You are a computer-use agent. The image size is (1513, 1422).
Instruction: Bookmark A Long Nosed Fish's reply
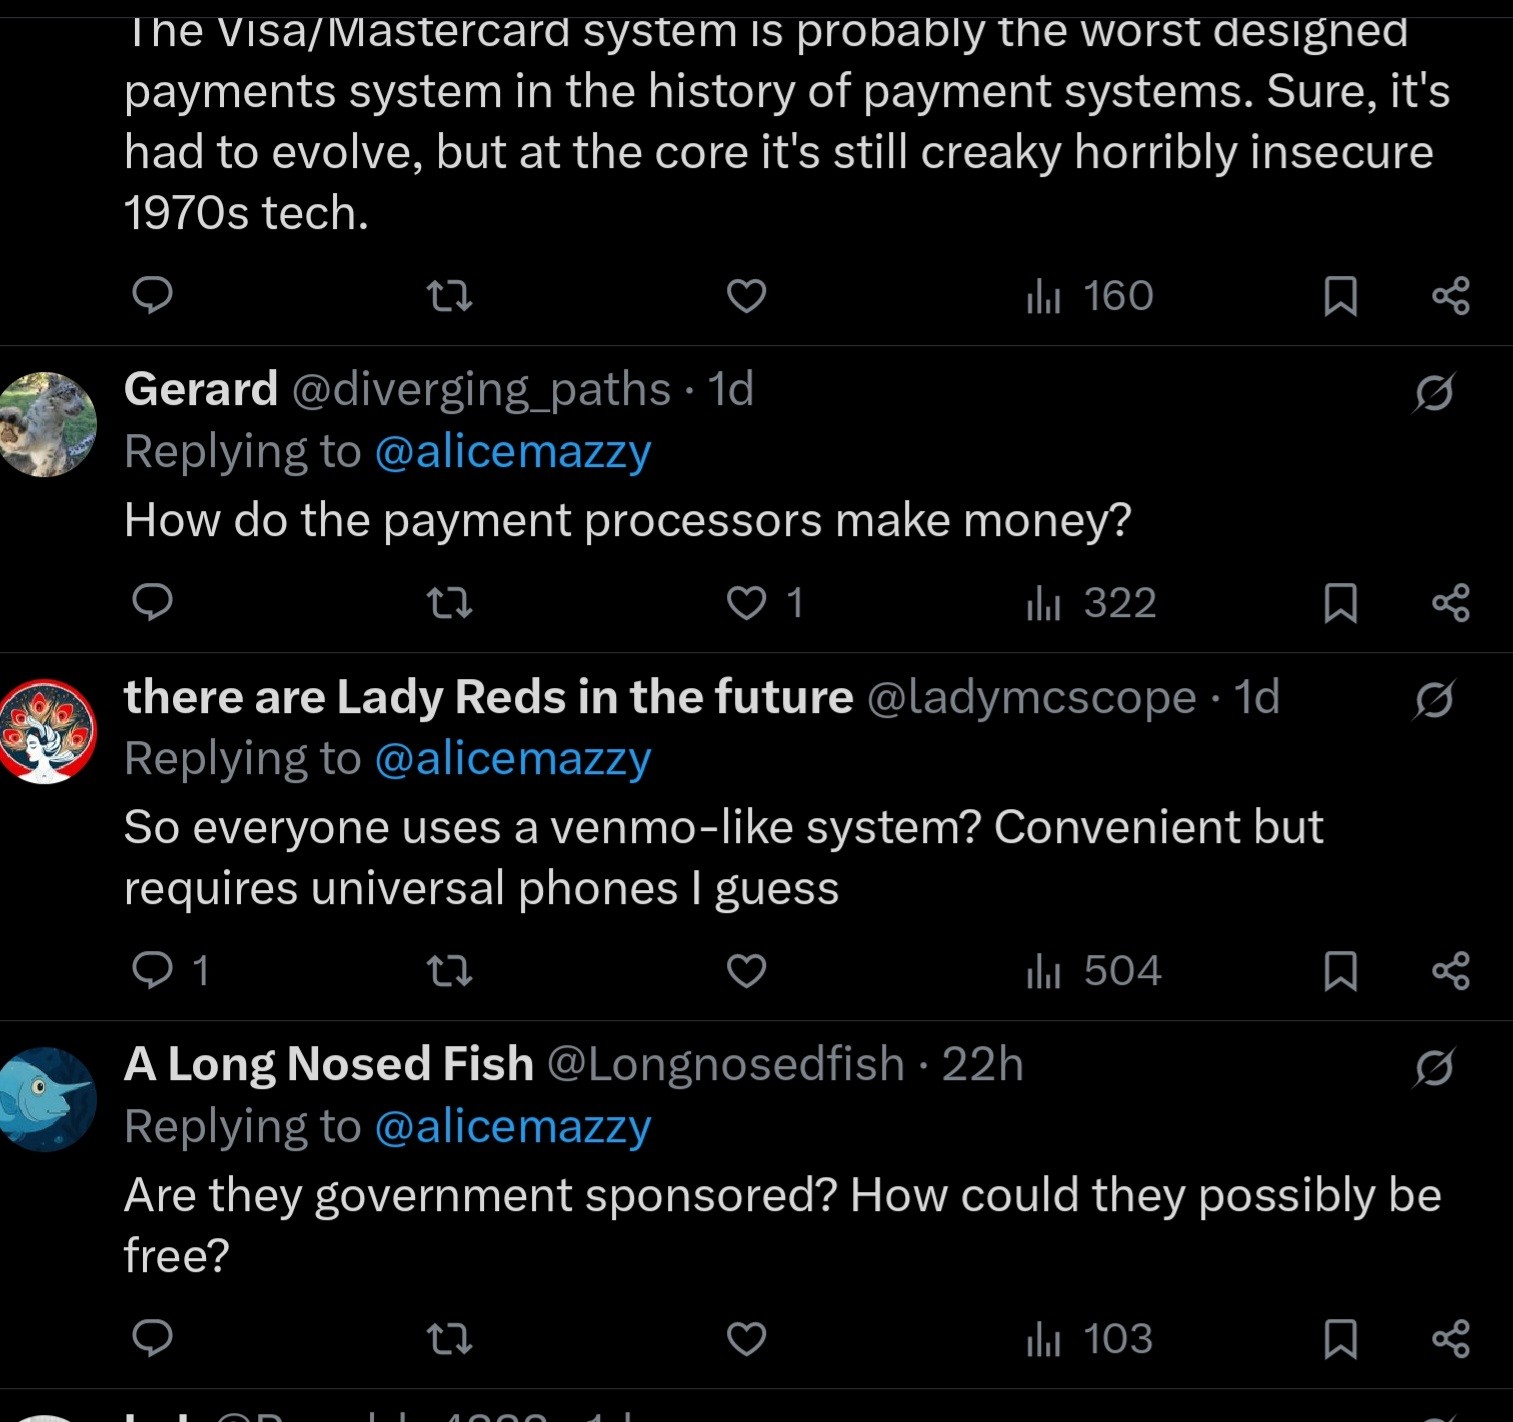point(1340,1339)
